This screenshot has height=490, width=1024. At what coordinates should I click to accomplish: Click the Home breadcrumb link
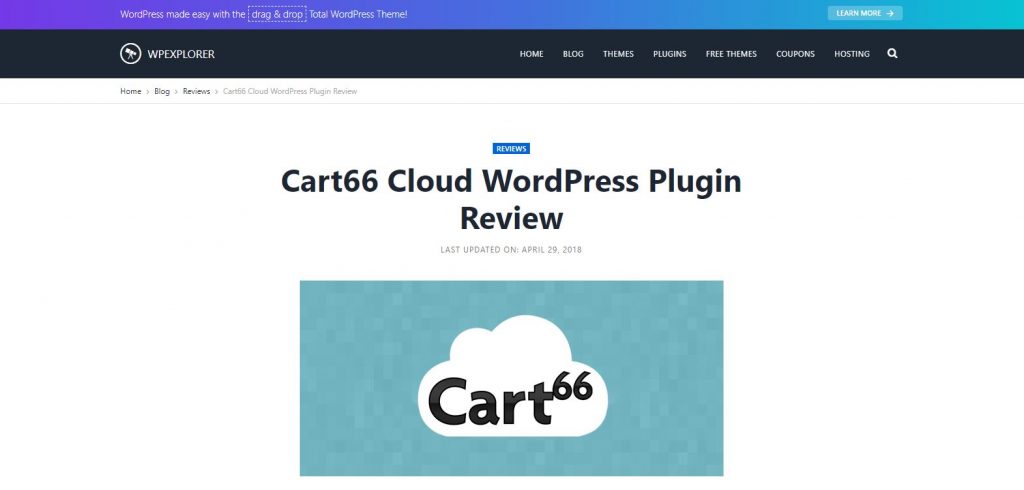pos(131,91)
